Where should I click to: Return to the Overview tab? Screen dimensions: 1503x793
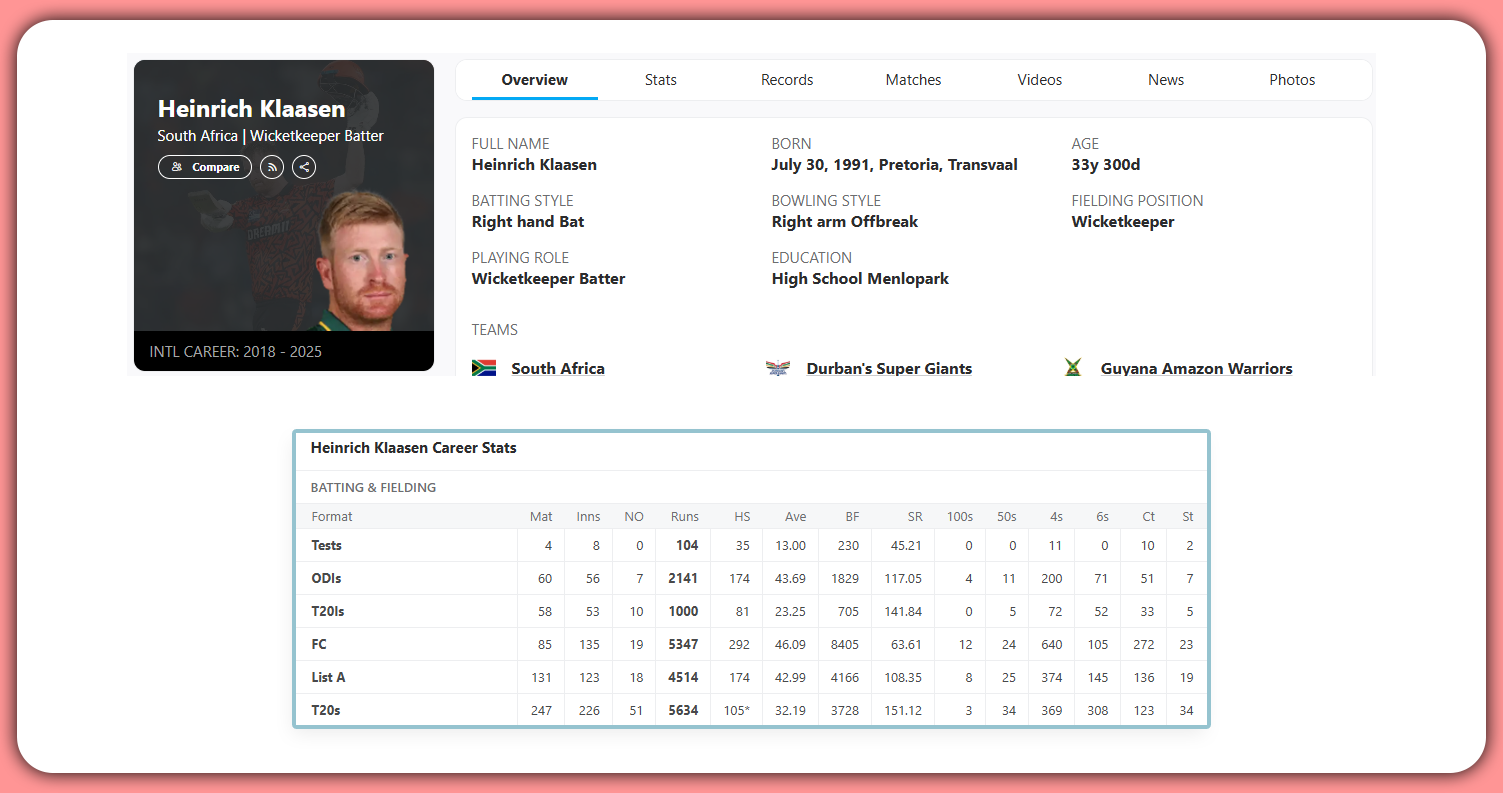coord(534,79)
